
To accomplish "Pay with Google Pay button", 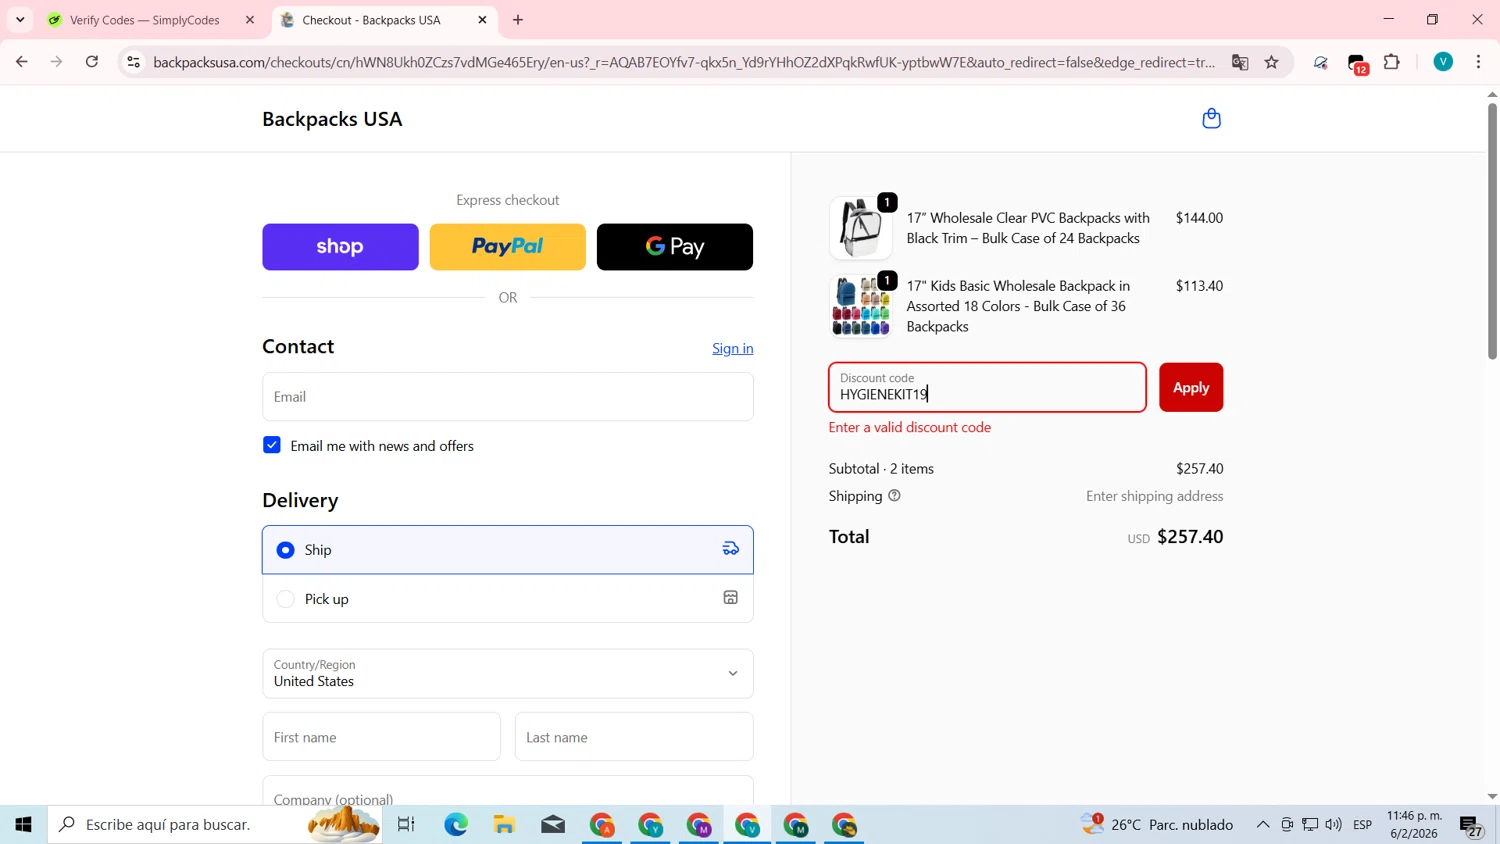I will pos(675,247).
